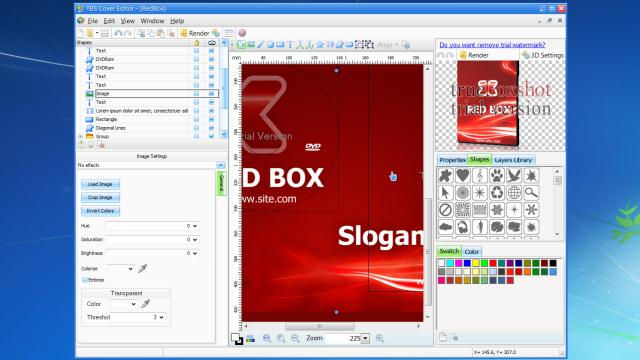The image size is (640, 360).
Task: Select the headphones shape
Action: point(462,227)
